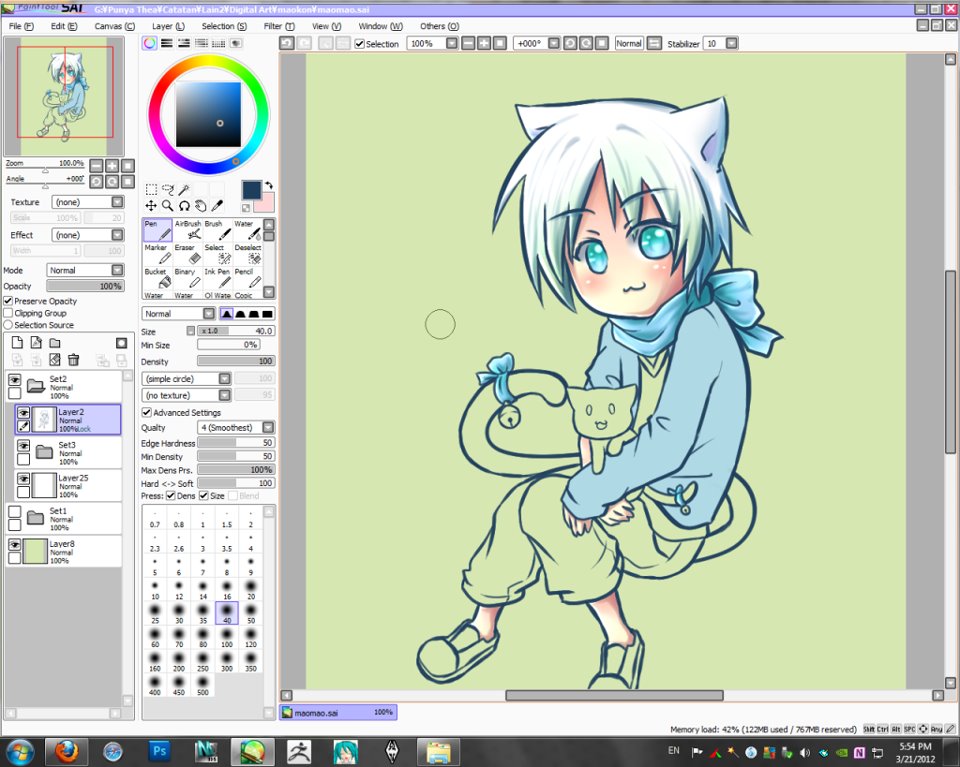Image resolution: width=960 pixels, height=767 pixels.
Task: Select the Eraser tool
Action: pyautogui.click(x=188, y=254)
